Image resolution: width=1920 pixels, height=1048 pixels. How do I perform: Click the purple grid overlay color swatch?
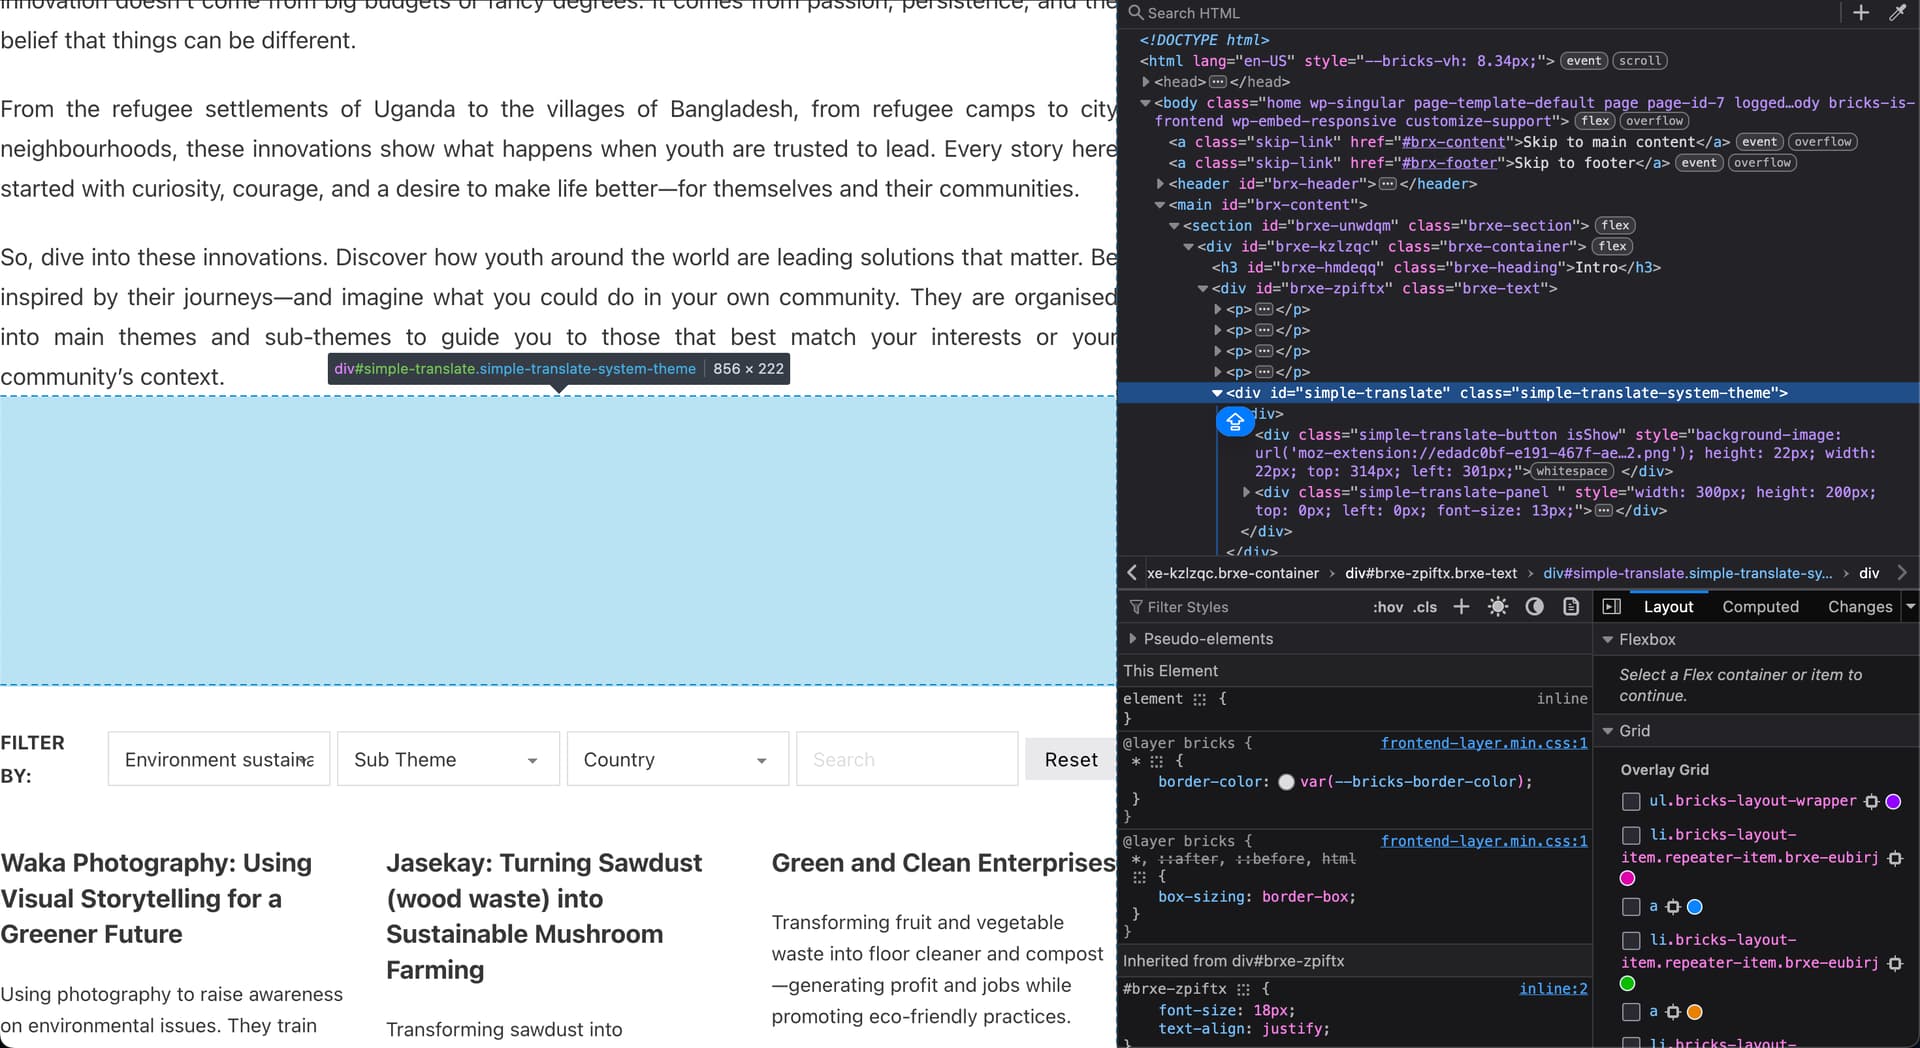[x=1893, y=801]
